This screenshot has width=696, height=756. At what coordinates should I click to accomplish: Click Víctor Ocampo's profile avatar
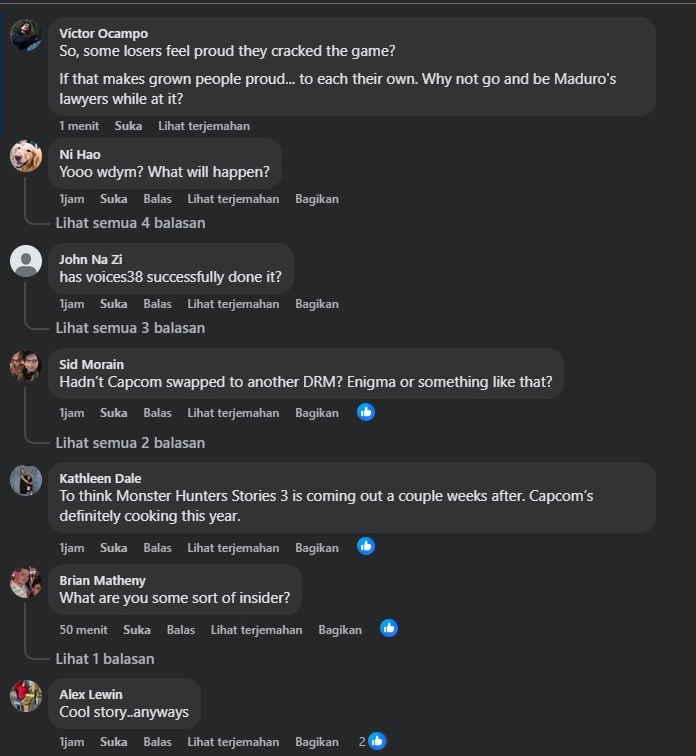(x=26, y=35)
